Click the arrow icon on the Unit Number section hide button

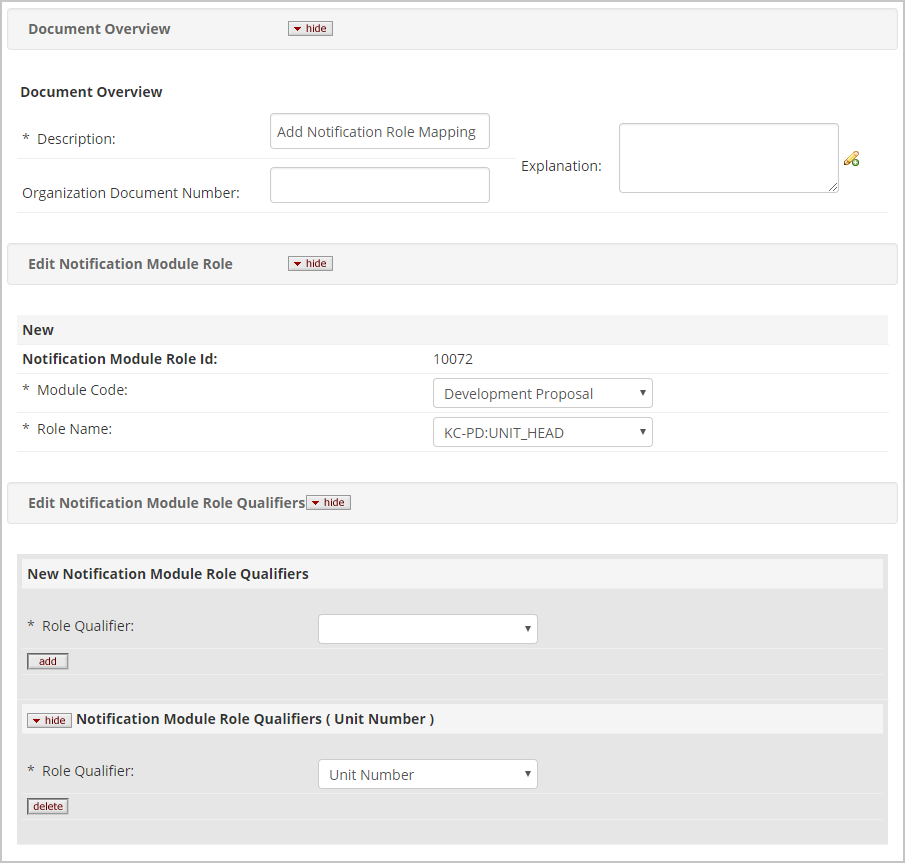coord(38,720)
